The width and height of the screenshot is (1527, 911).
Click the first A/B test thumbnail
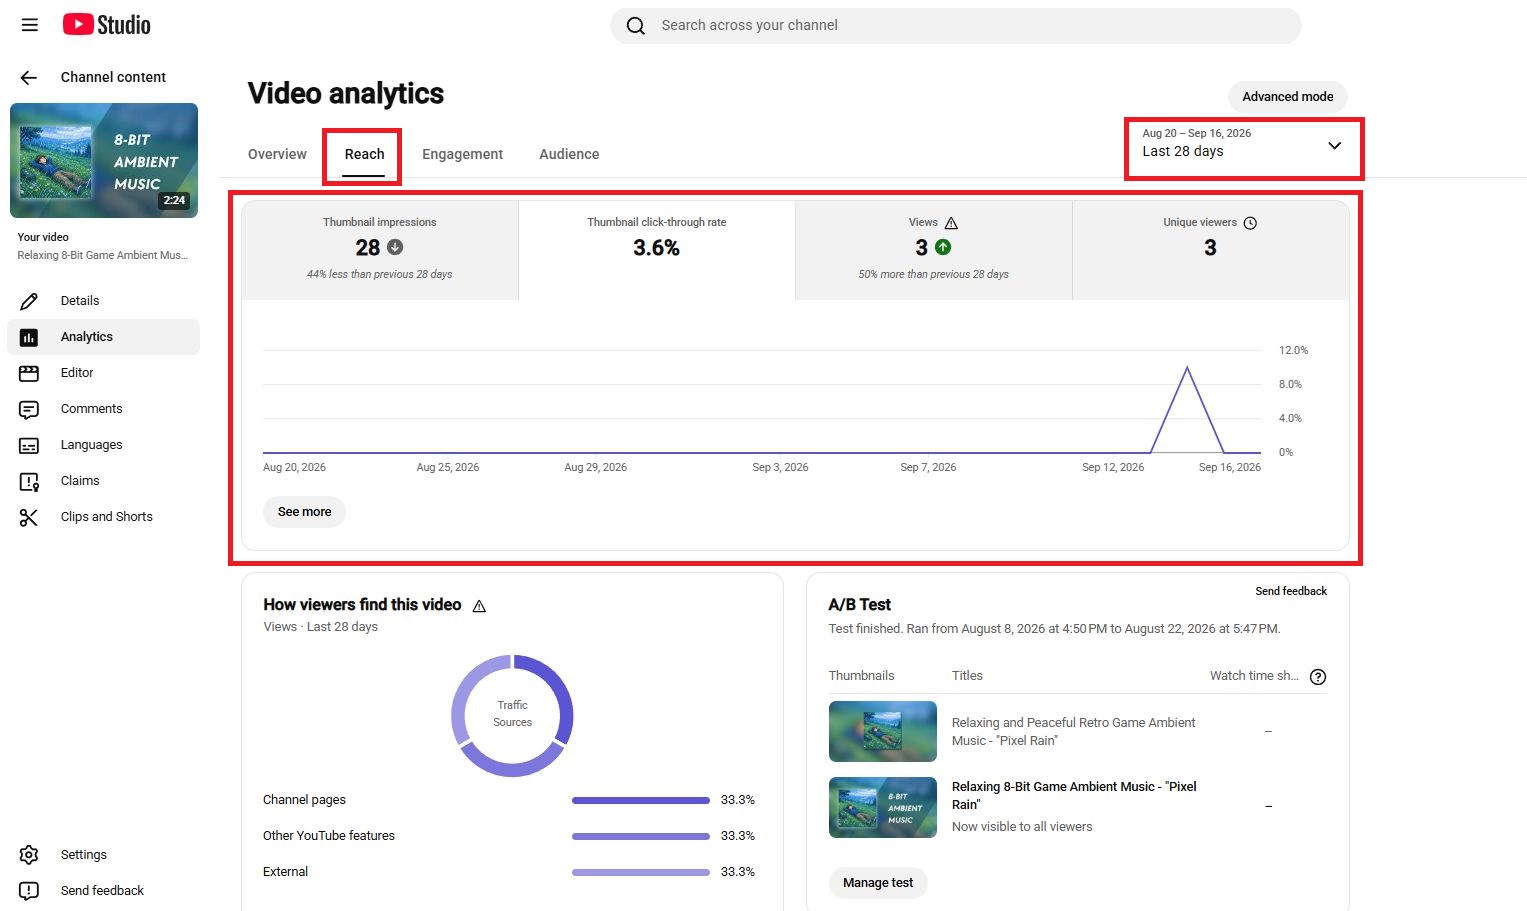click(882, 731)
